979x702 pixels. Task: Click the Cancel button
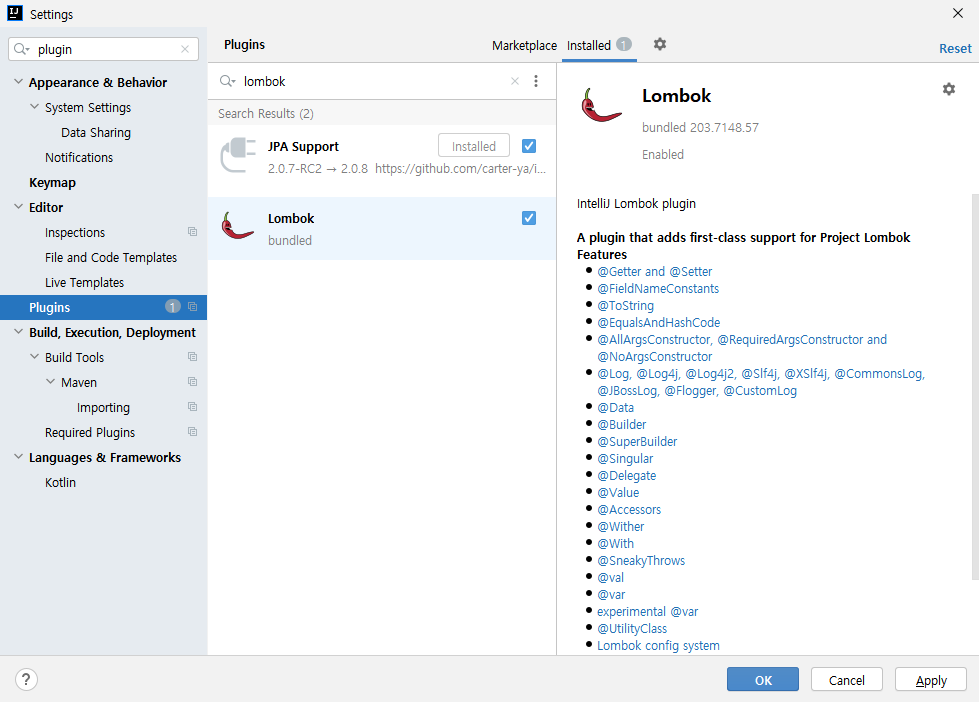point(847,680)
